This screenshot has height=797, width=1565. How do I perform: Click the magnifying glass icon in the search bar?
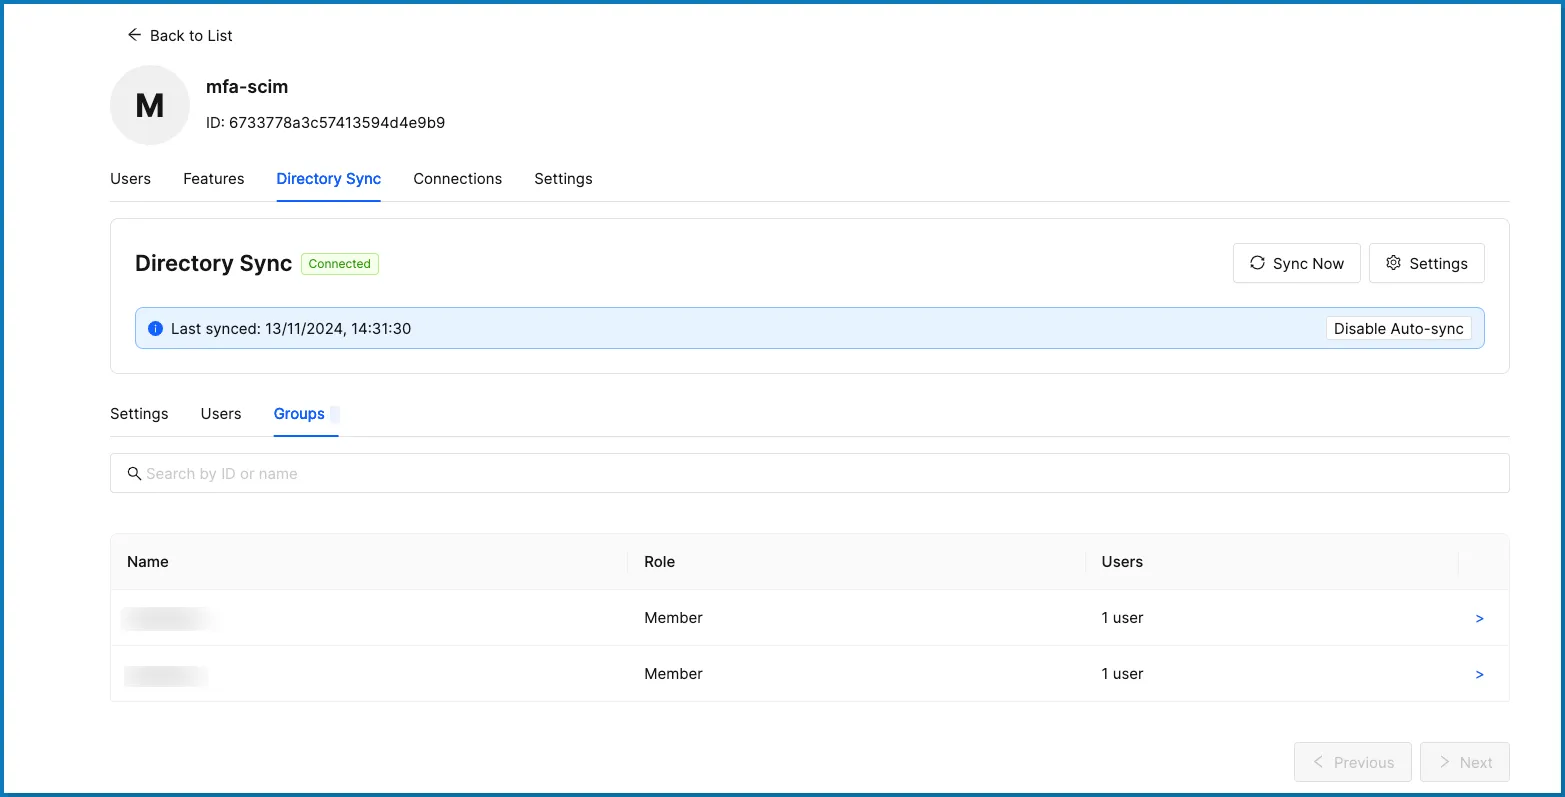pyautogui.click(x=135, y=473)
